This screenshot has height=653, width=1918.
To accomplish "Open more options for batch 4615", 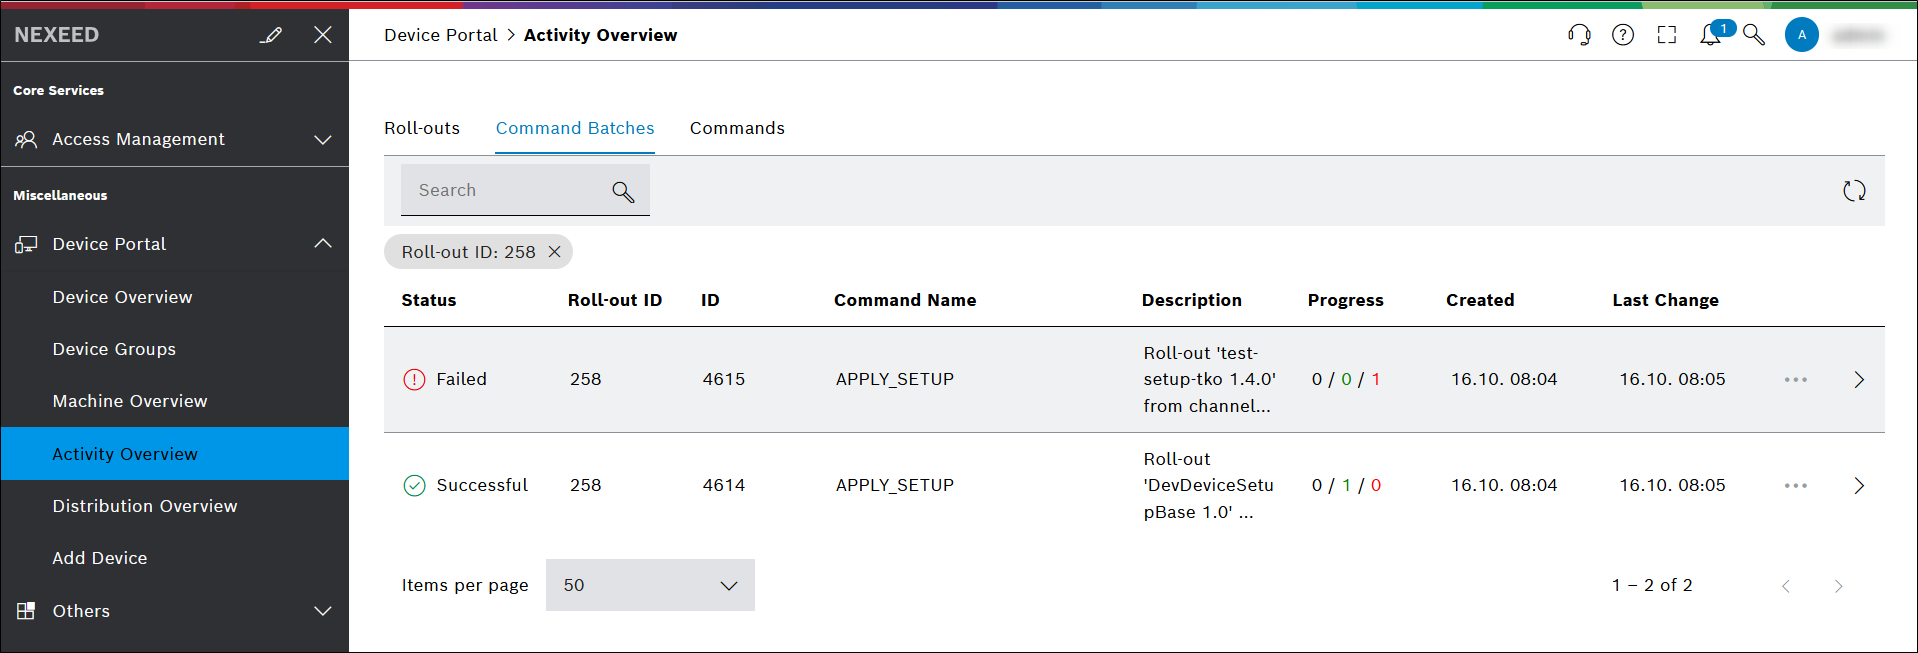I will 1796,380.
